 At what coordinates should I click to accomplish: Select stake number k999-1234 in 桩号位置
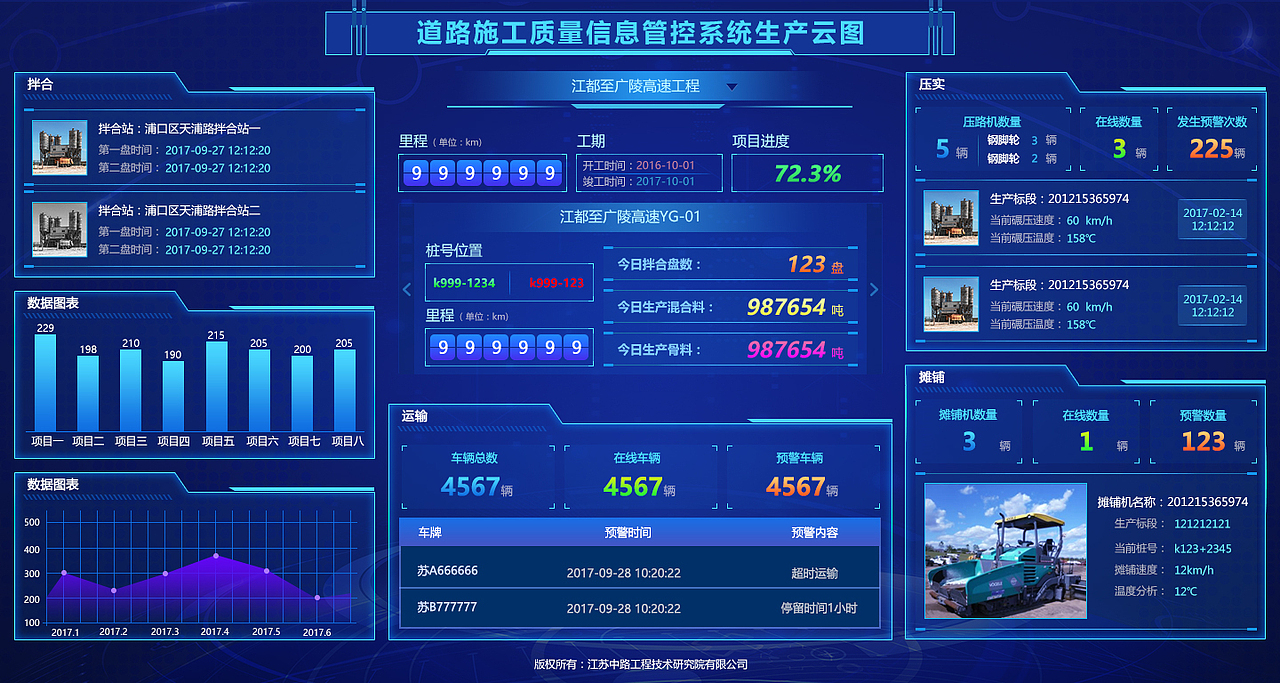pyautogui.click(x=465, y=283)
